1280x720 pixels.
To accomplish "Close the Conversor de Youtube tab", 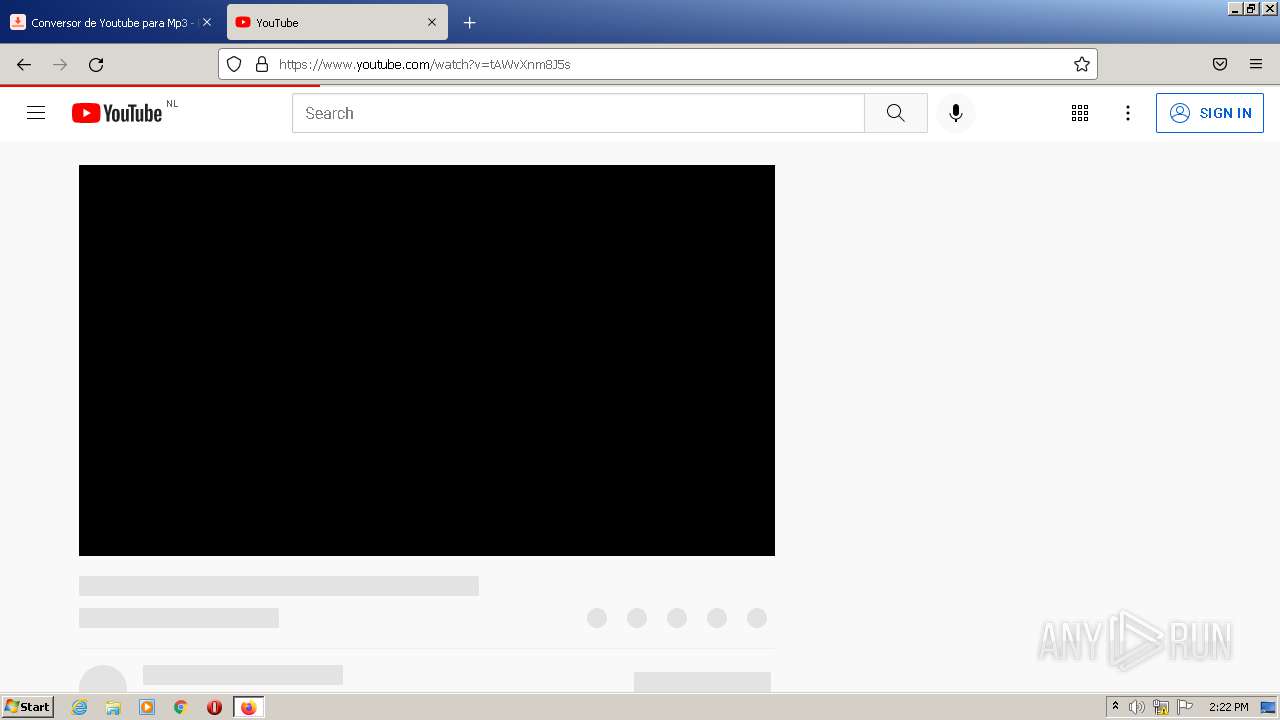I will (207, 22).
